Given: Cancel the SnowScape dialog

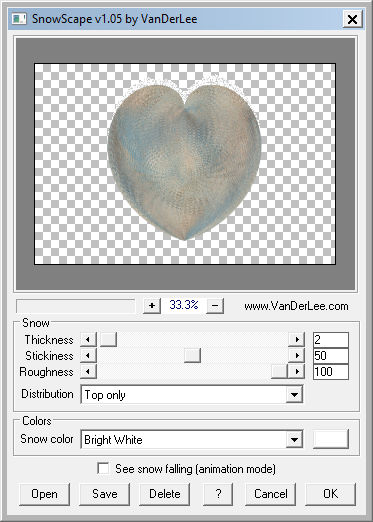Looking at the screenshot, I should coord(271,494).
